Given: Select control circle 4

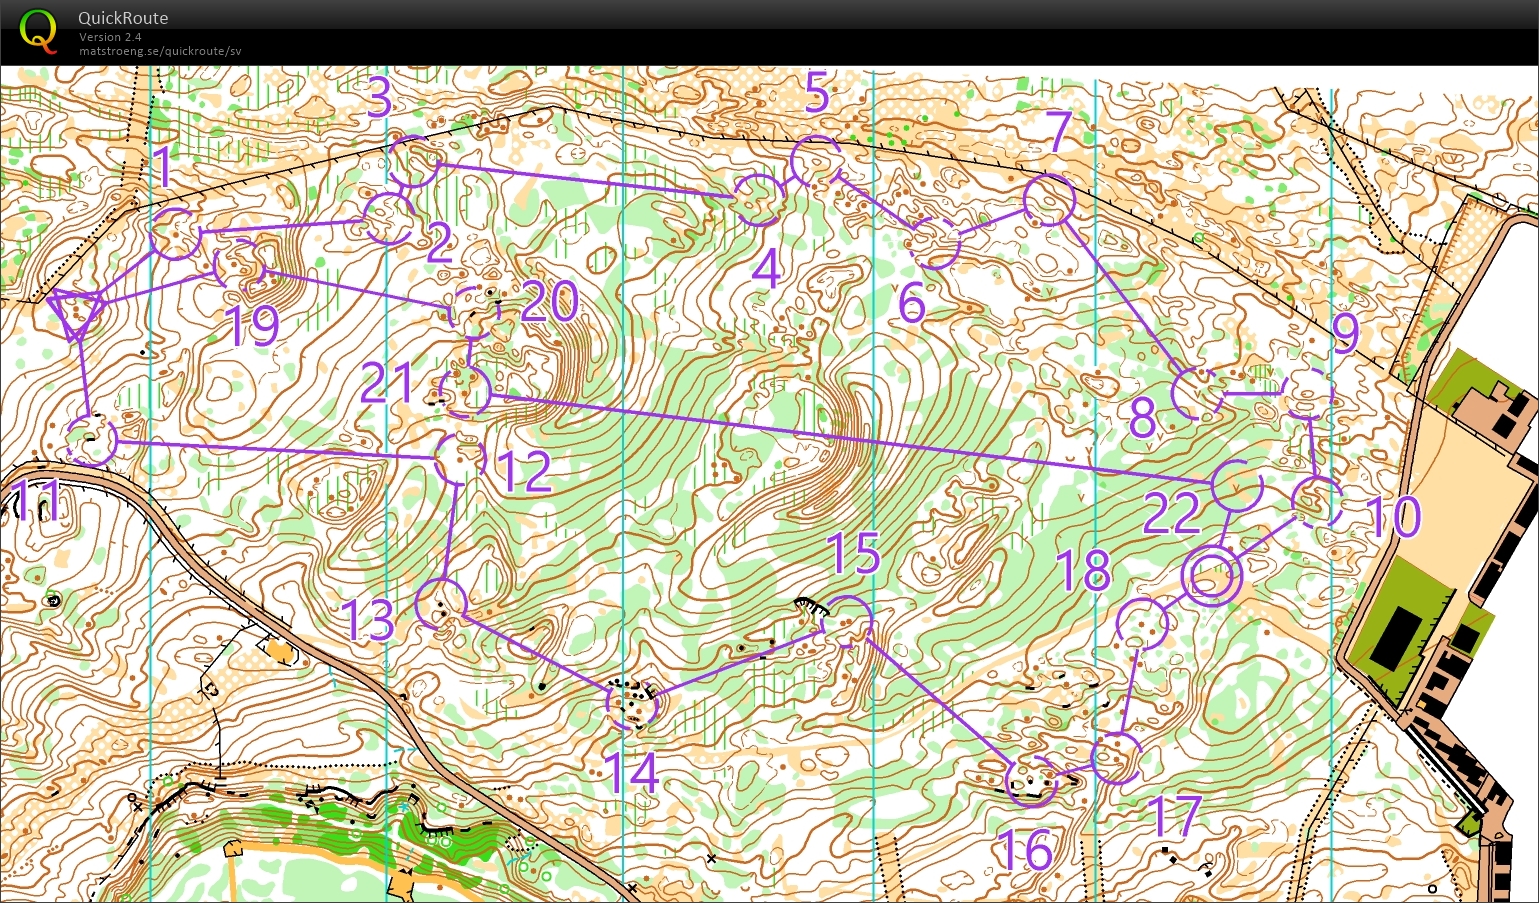Looking at the screenshot, I should pos(757,199).
